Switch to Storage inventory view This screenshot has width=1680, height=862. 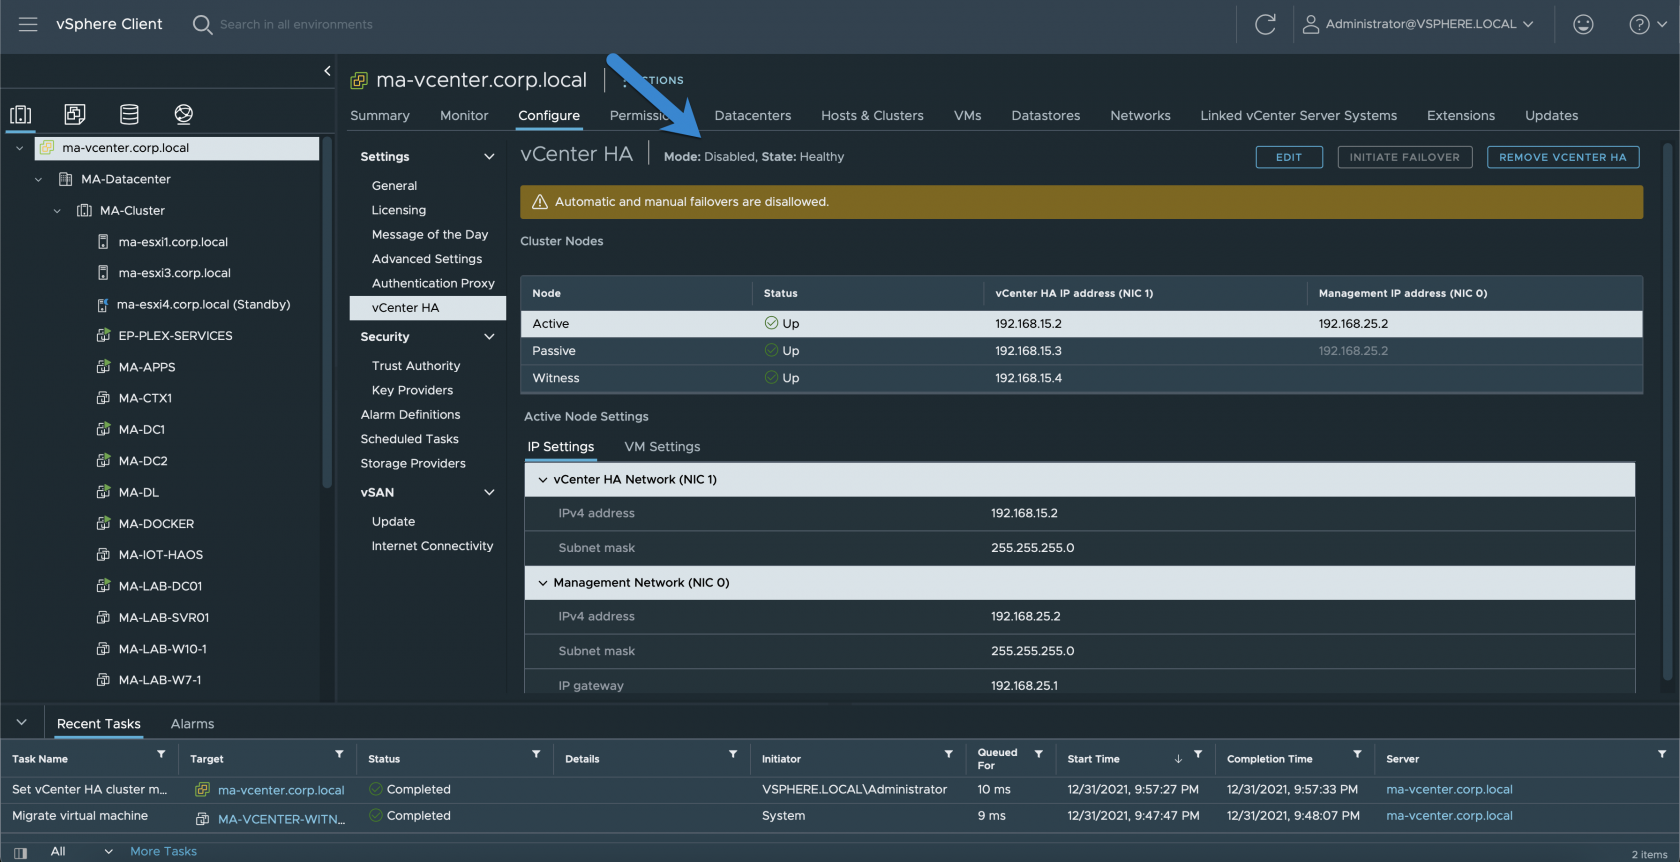point(129,114)
